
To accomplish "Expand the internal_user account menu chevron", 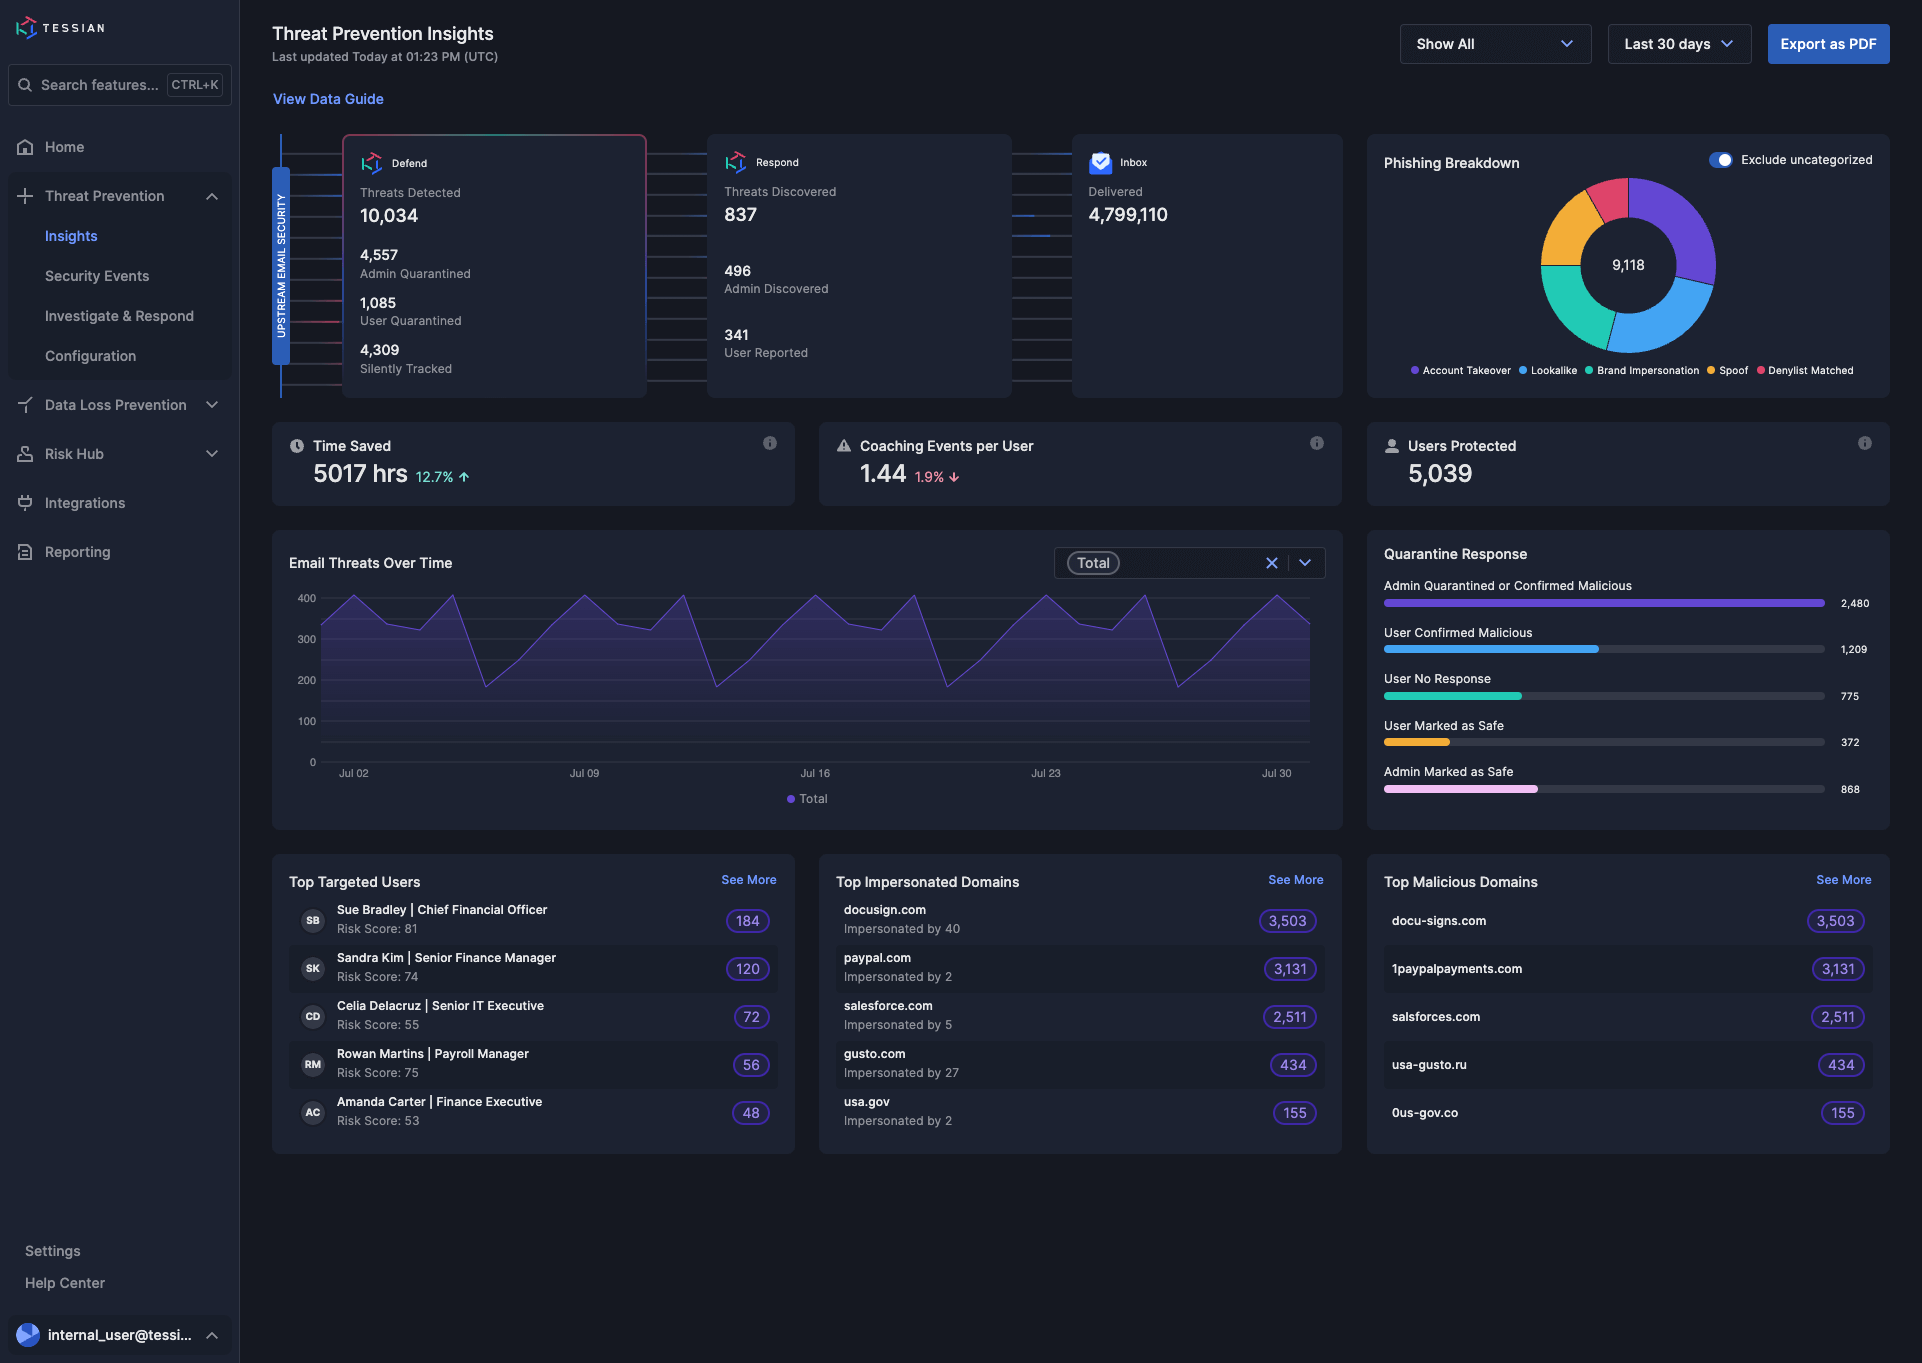I will 212,1335.
